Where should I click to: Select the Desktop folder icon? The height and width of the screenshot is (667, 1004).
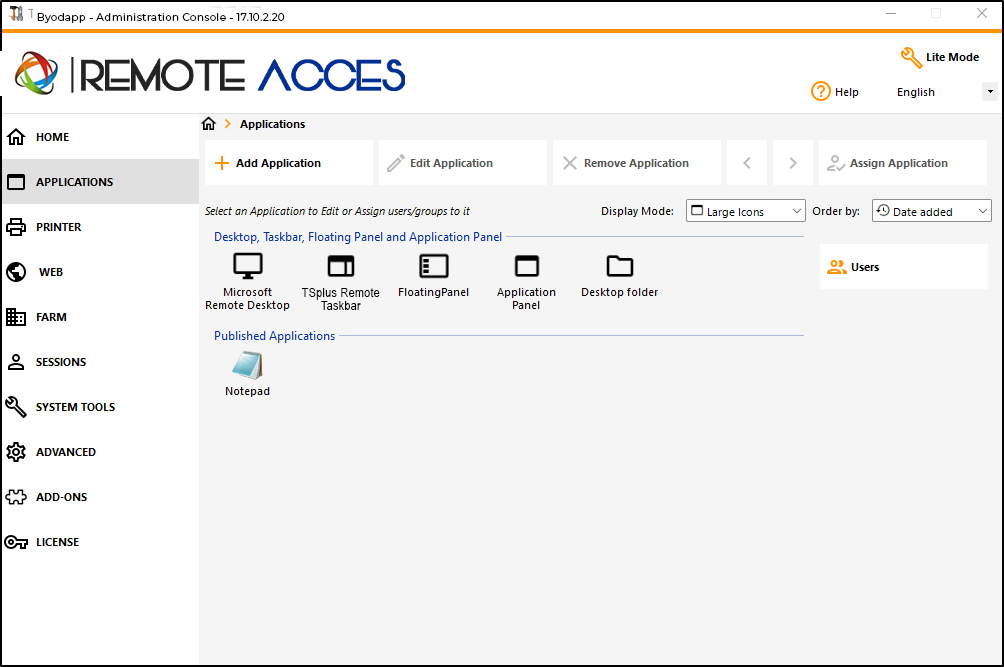click(x=620, y=266)
